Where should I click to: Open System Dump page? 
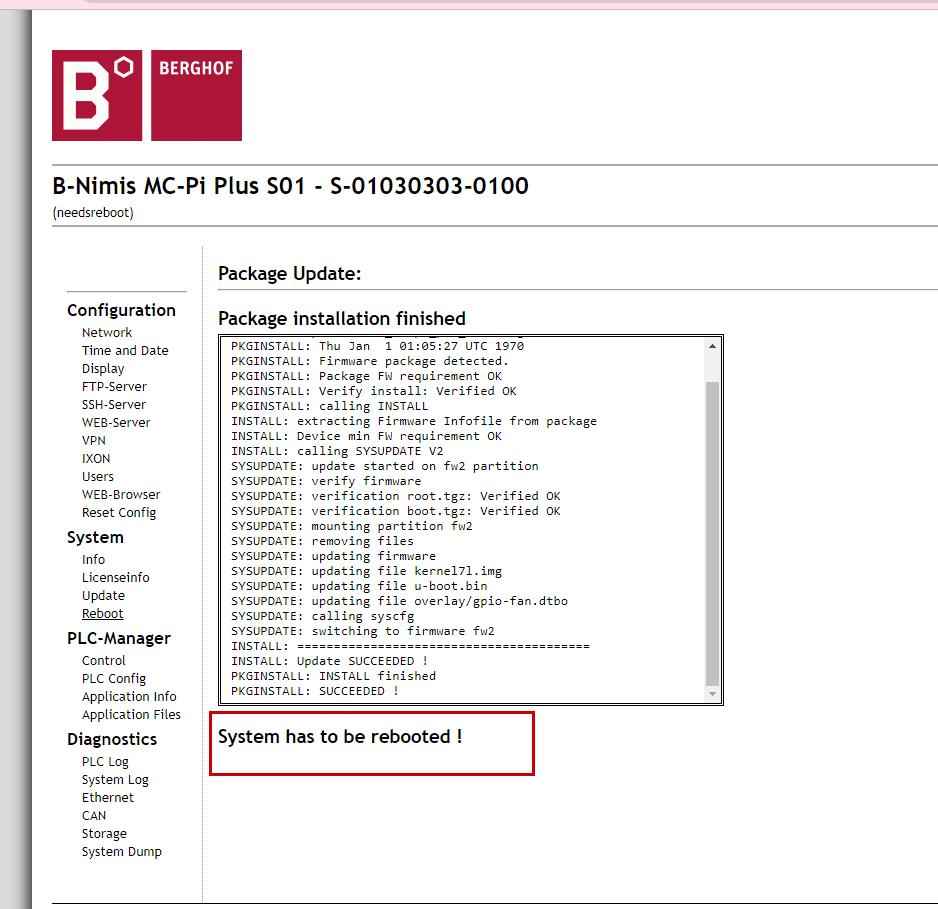point(121,852)
